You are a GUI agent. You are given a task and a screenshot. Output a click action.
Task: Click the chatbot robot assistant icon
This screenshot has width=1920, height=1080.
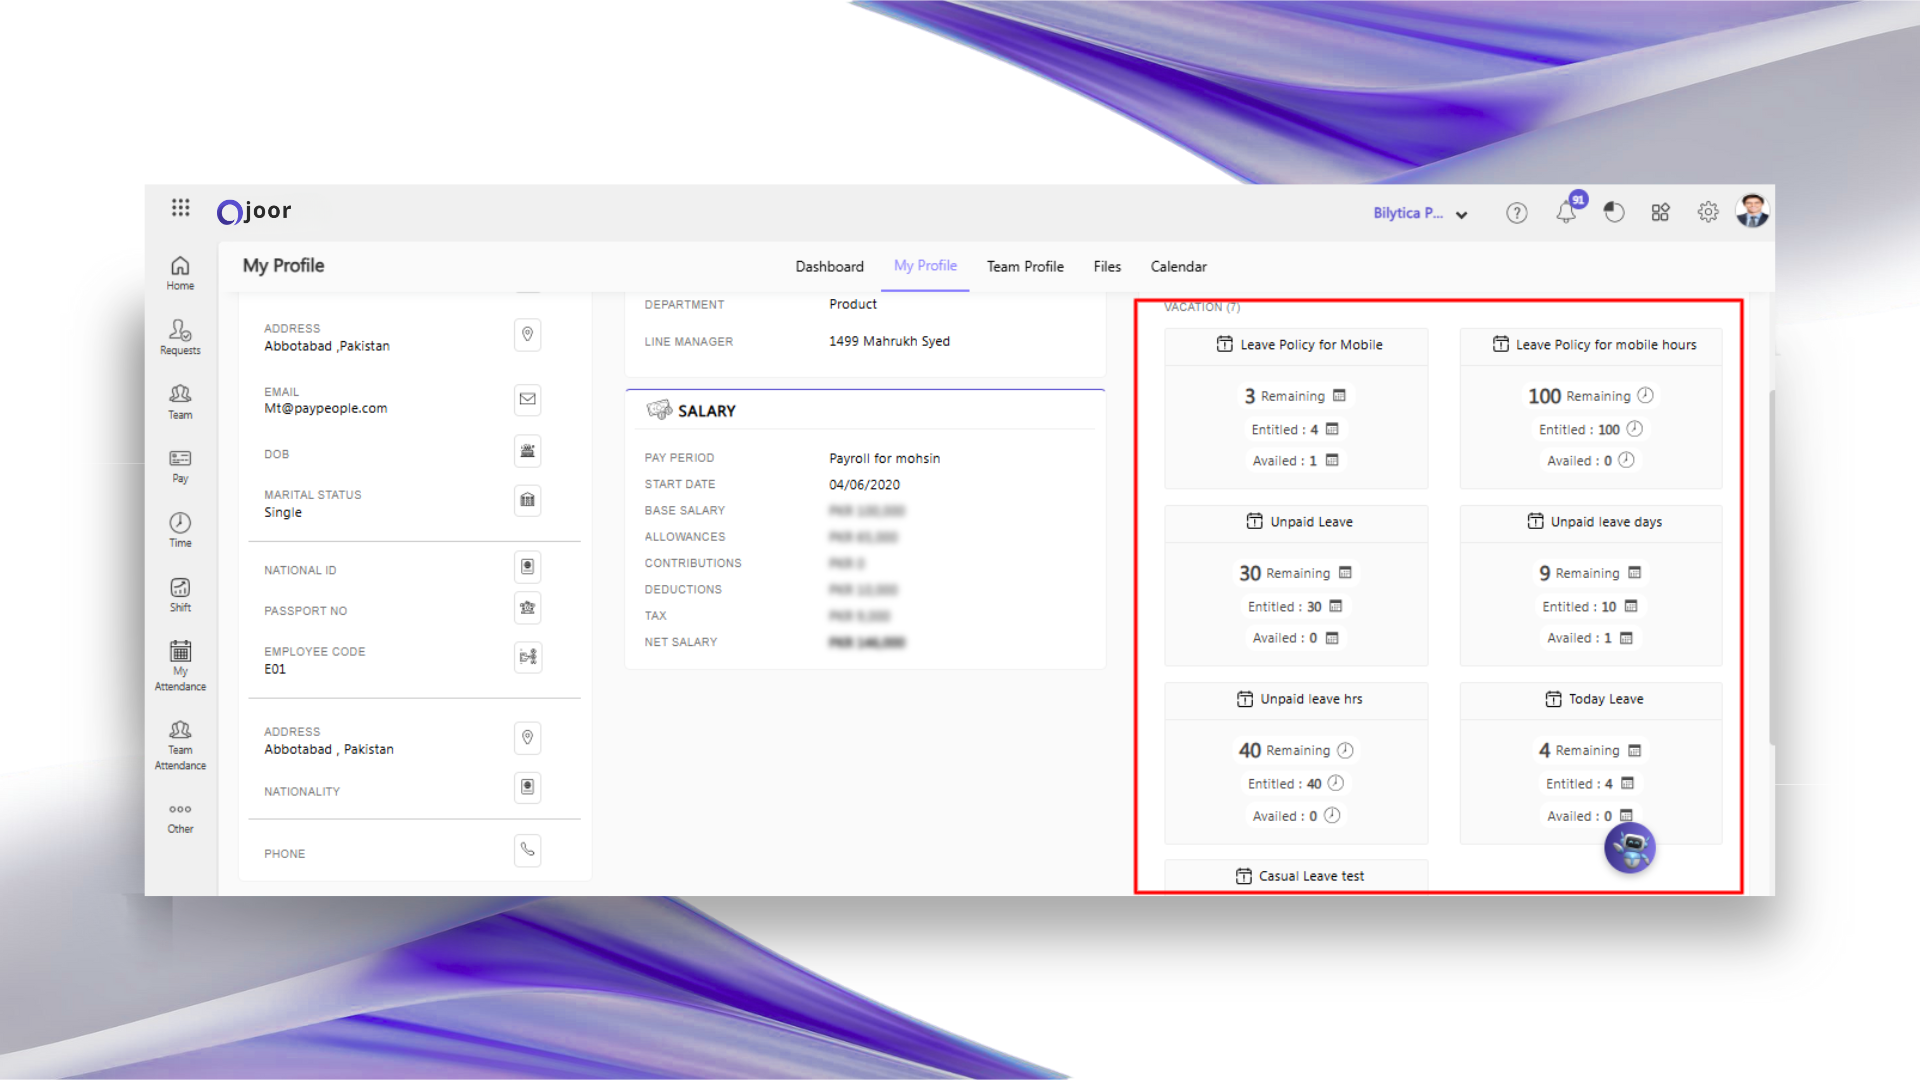[1629, 848]
